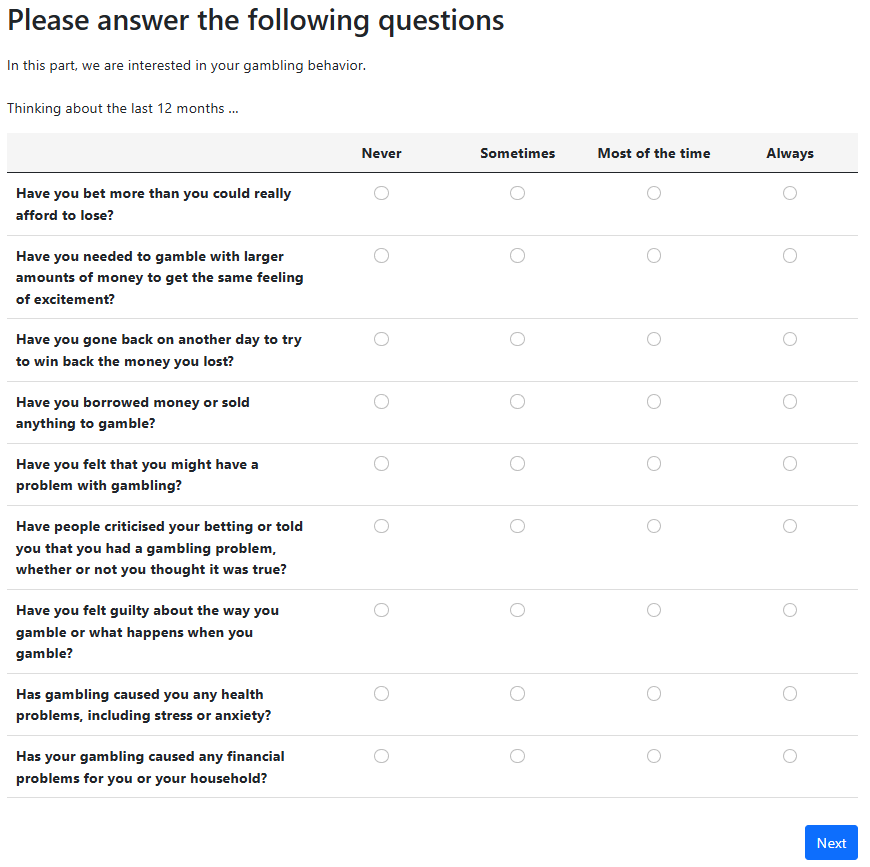Select Sometimes for people criticised your betting
Viewport: 870px width, 867px height.
click(517, 526)
